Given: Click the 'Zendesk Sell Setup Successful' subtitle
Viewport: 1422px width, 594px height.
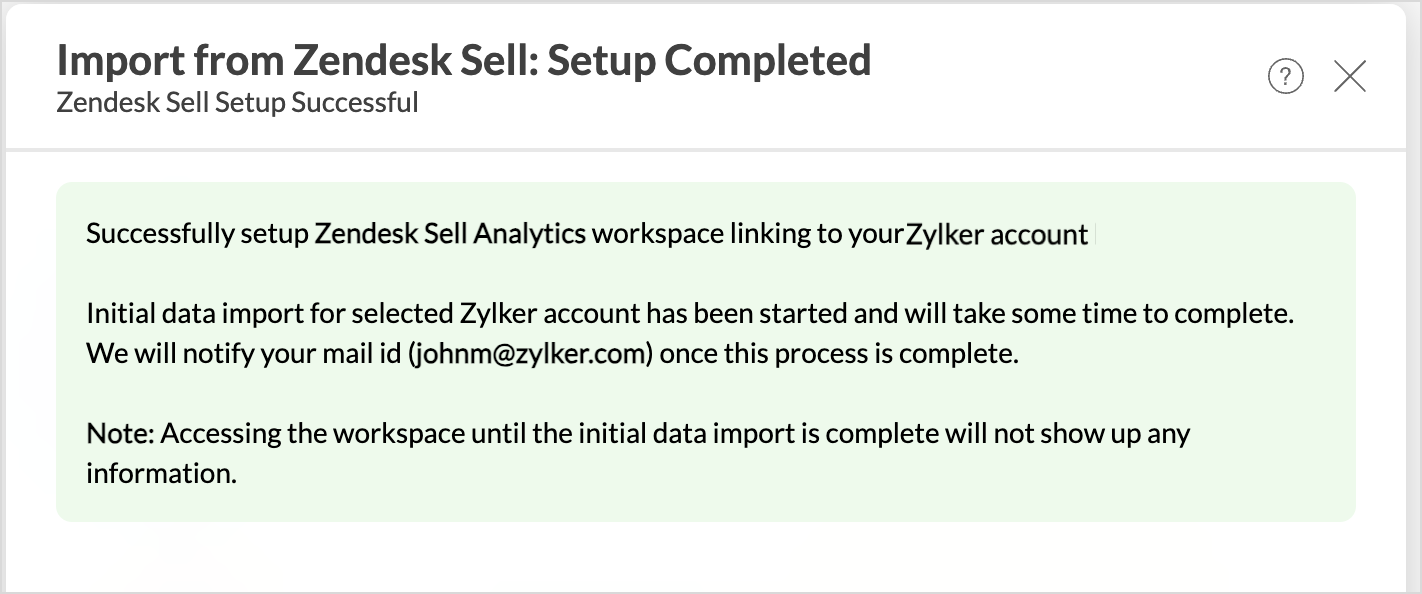Looking at the screenshot, I should pos(237,102).
